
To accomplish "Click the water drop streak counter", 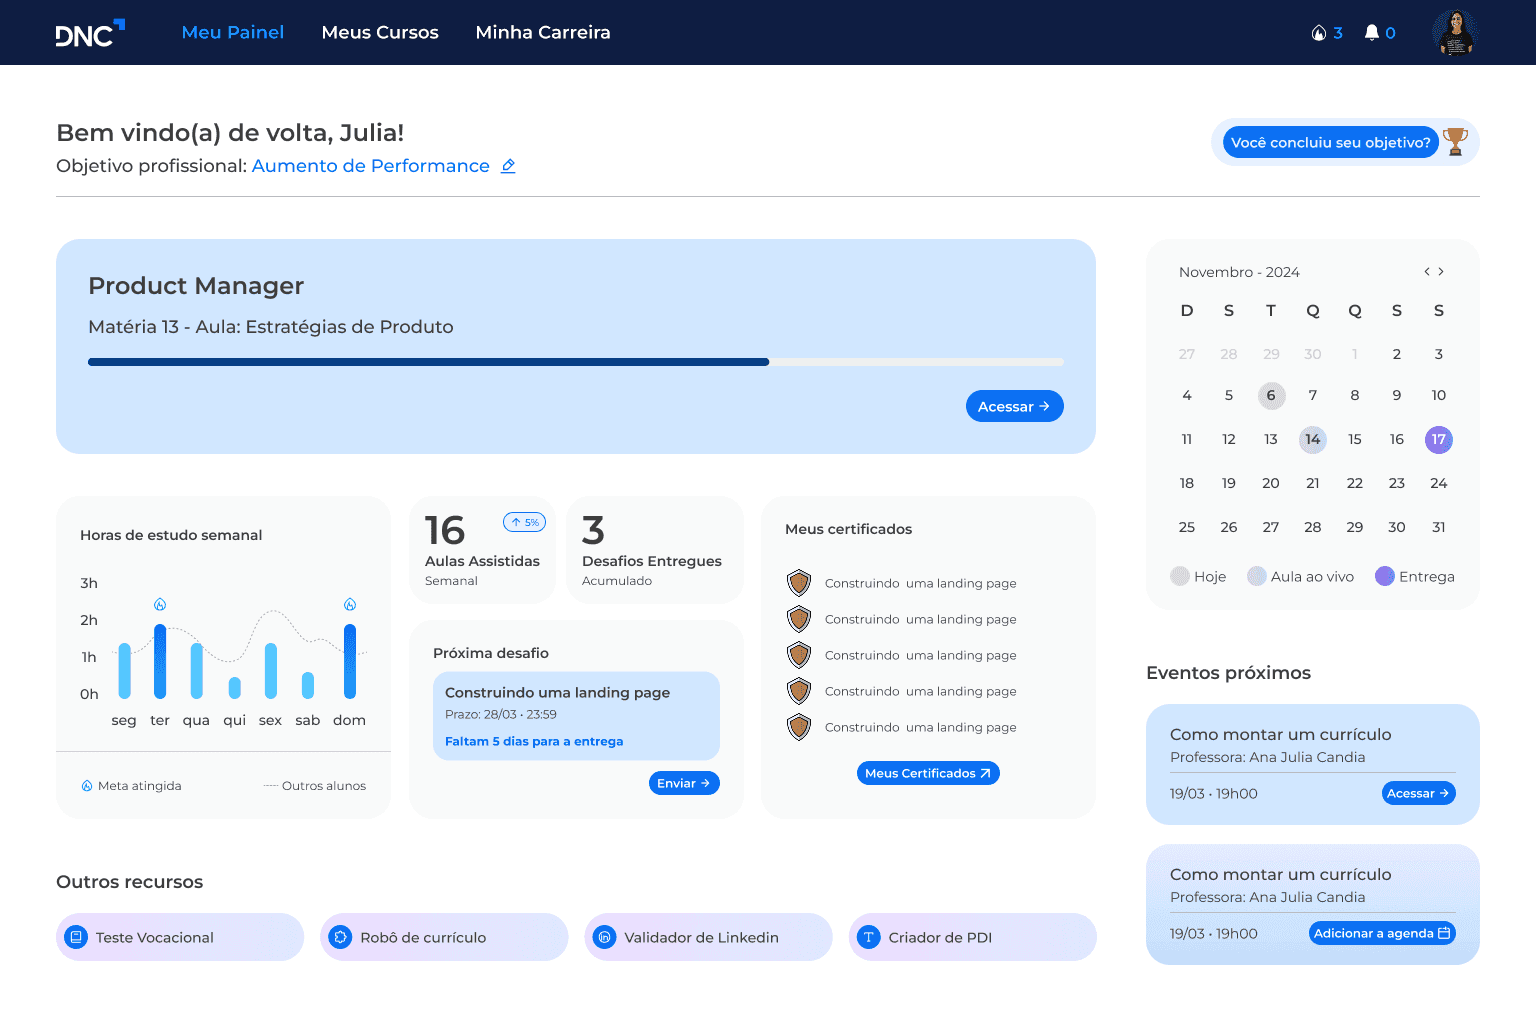I will 1318,32.
